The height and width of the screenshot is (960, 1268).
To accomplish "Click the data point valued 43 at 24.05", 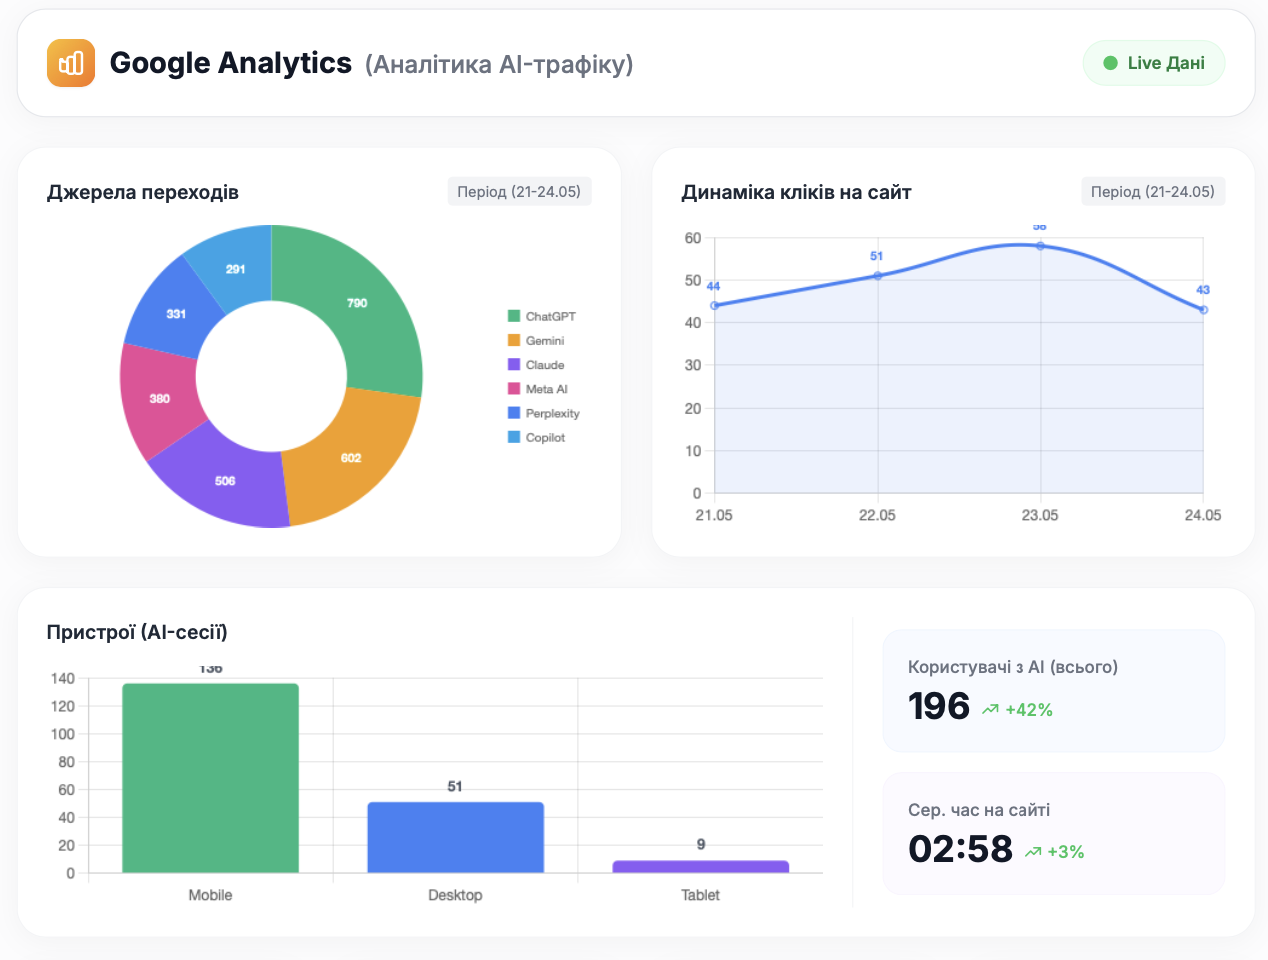I will click(1203, 310).
